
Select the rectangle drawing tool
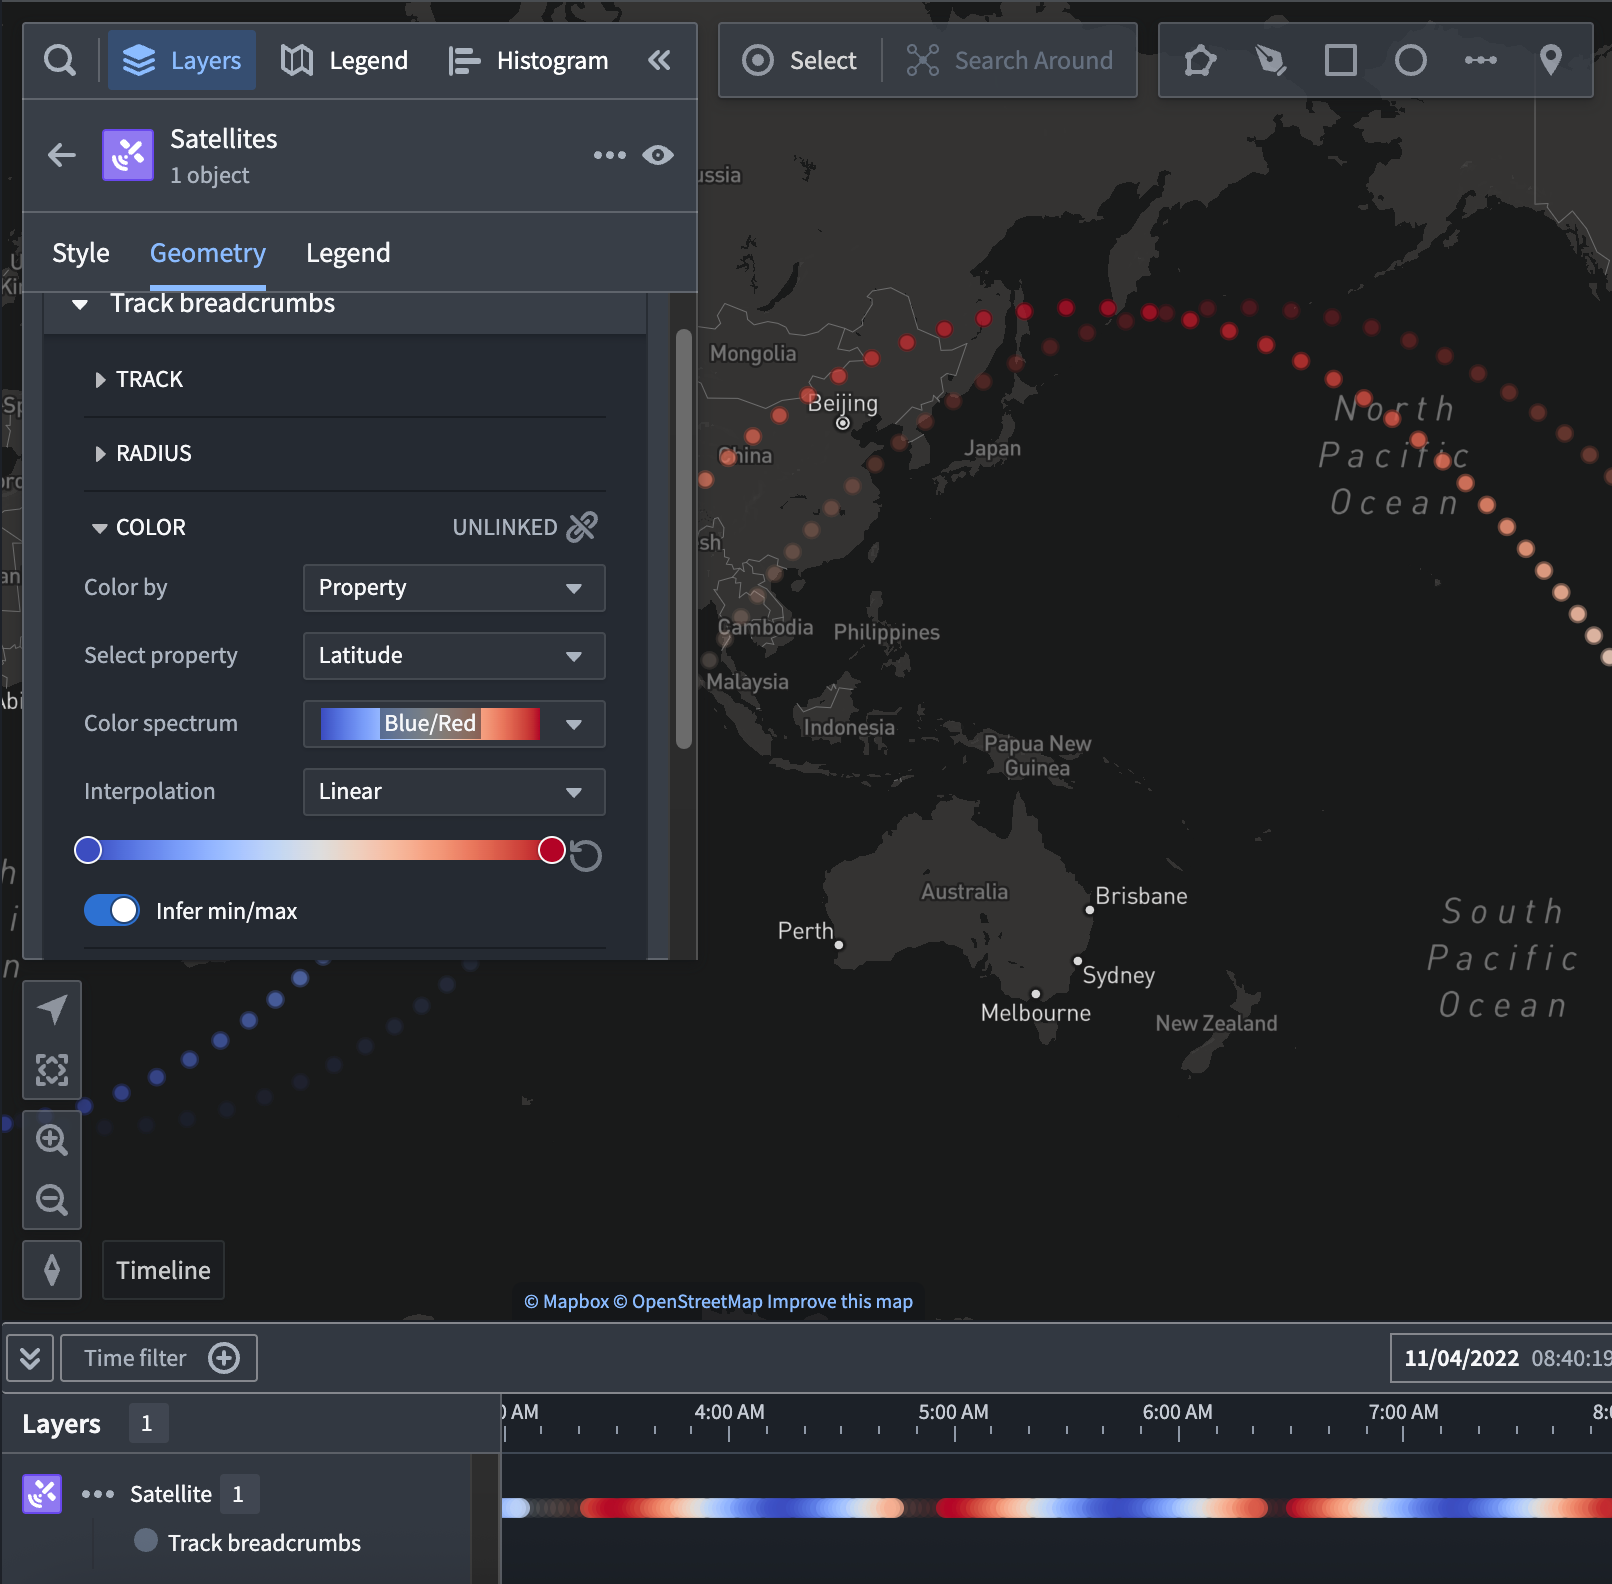[1341, 61]
